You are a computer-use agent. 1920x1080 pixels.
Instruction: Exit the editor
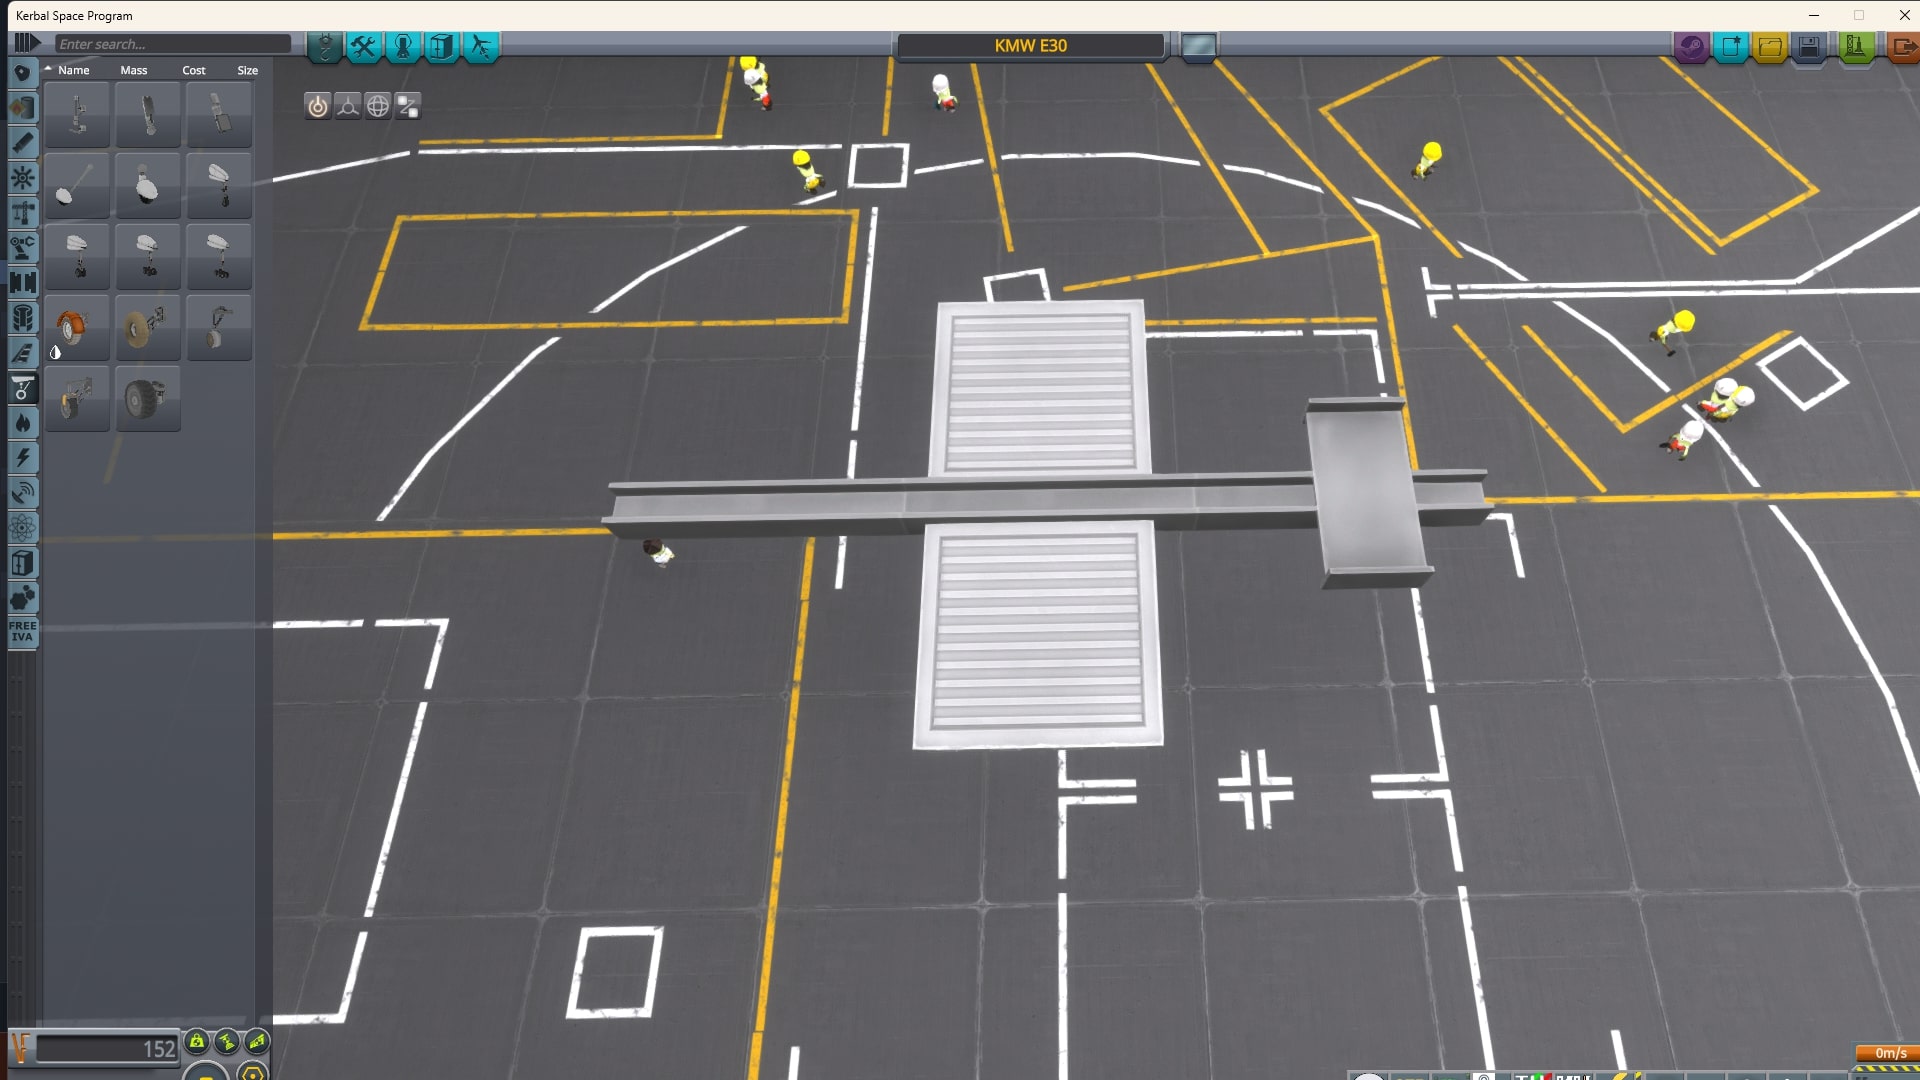click(1903, 47)
